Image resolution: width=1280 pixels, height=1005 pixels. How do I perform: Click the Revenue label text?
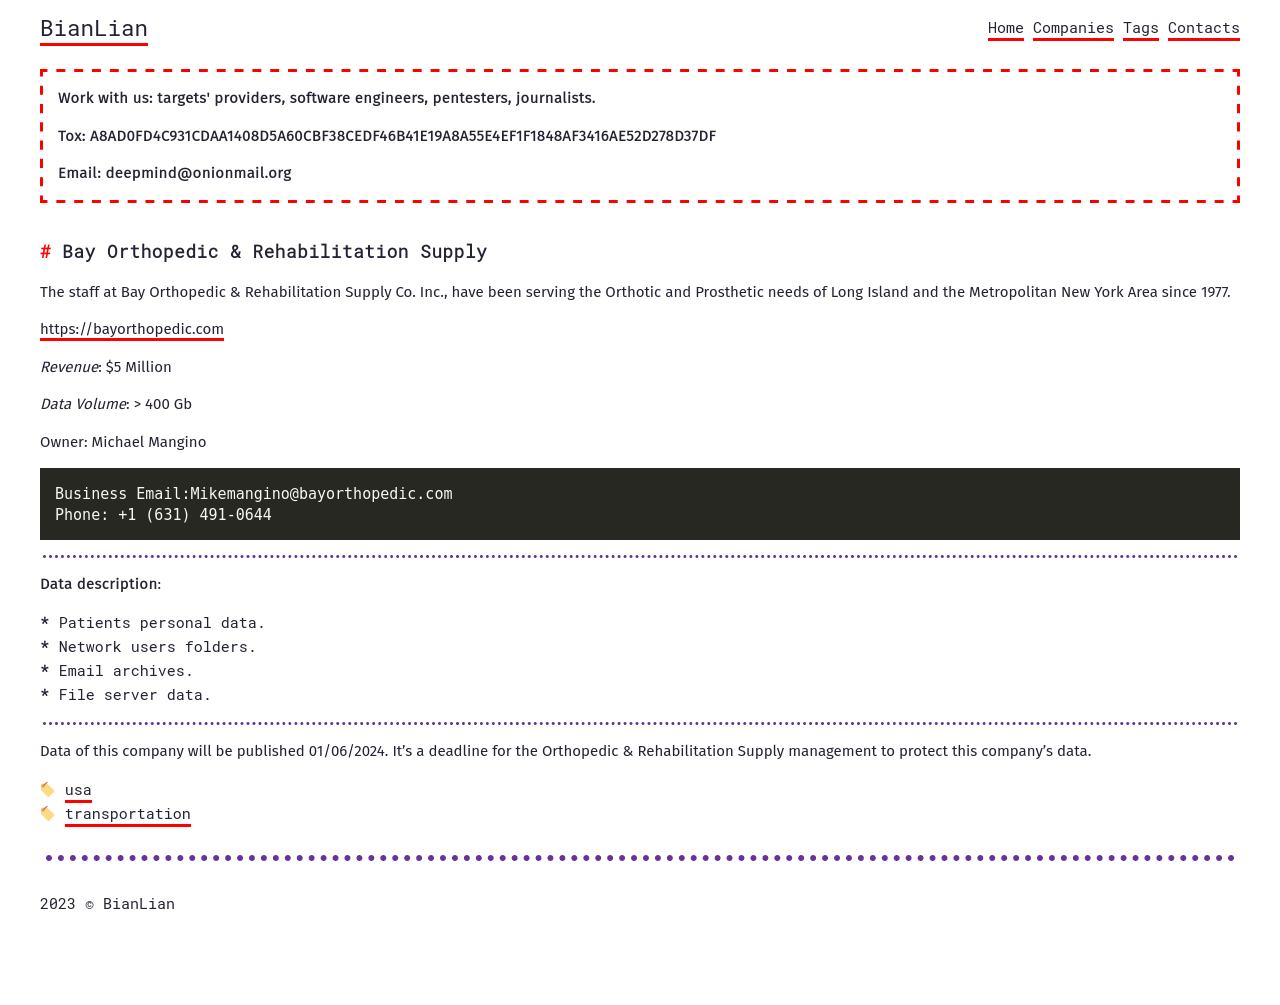click(69, 367)
